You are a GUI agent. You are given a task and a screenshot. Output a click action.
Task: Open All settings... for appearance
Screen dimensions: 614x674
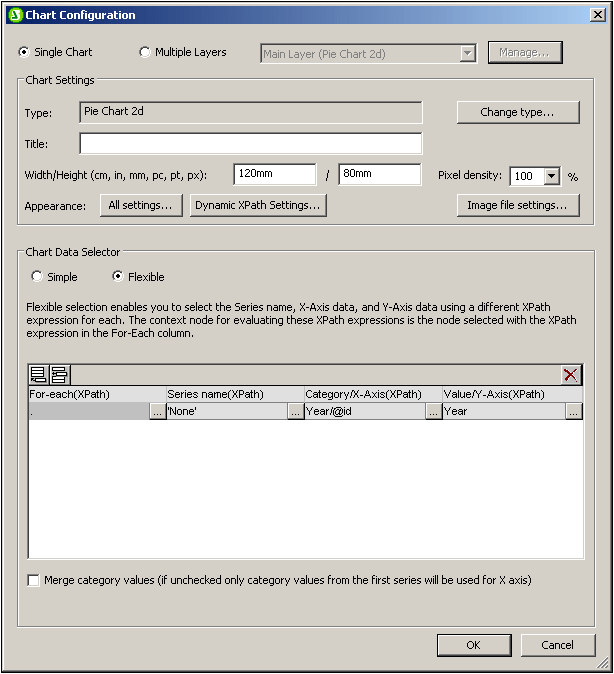click(140, 205)
